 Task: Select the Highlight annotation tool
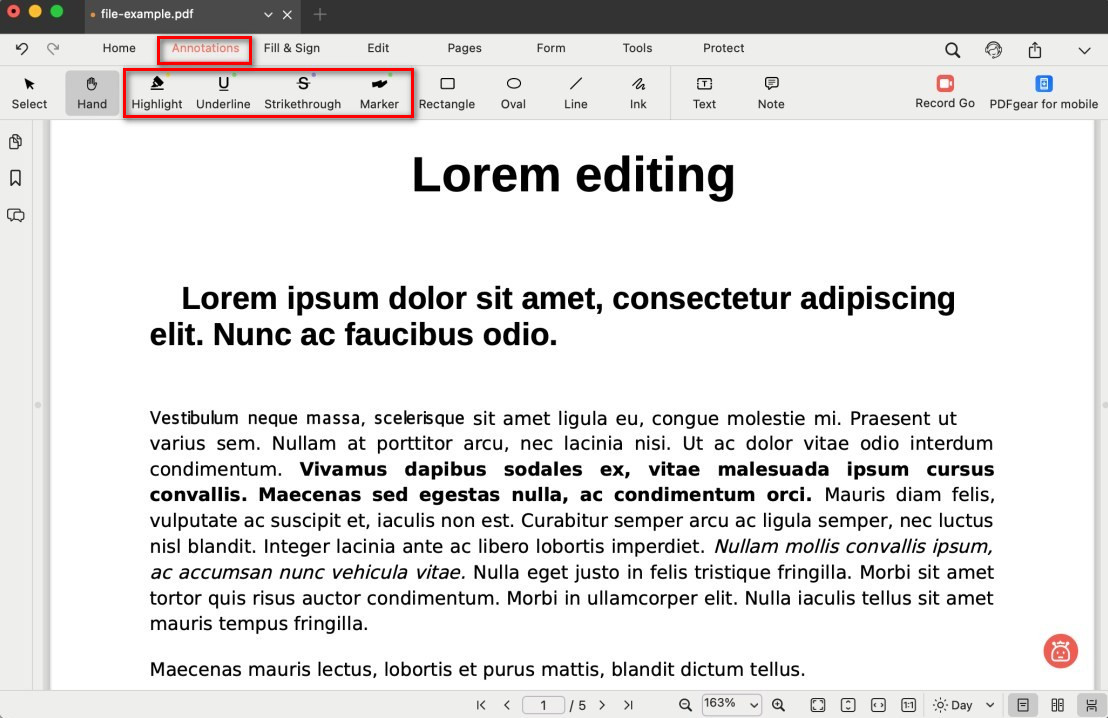[x=157, y=93]
